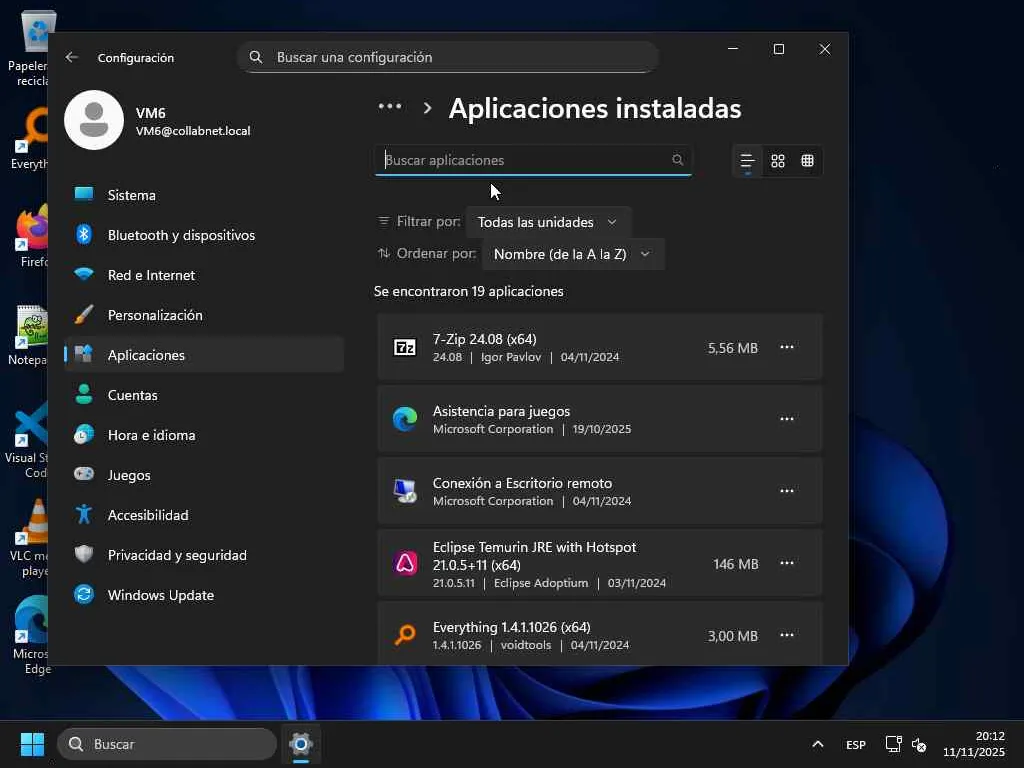Click the 146 MB size value
The height and width of the screenshot is (768, 1024).
735,564
